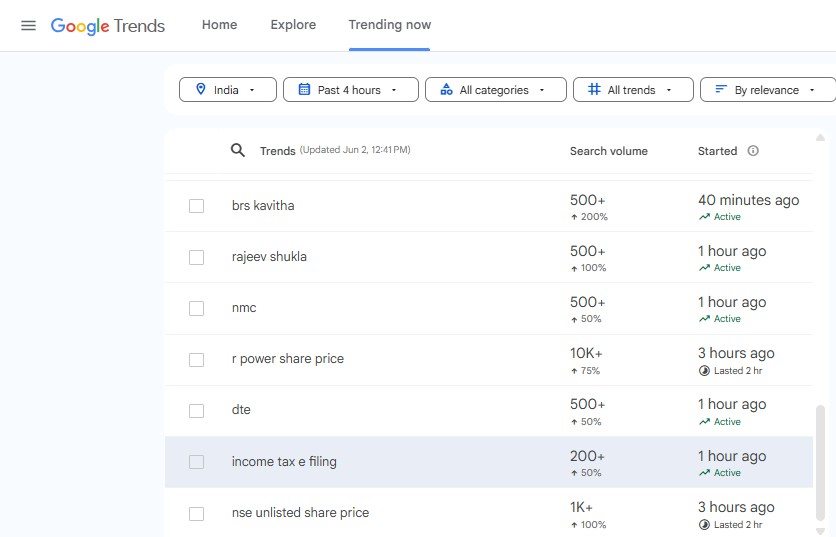This screenshot has height=537, width=836.
Task: Click the hashtag icon in All trends filter
Action: (594, 90)
